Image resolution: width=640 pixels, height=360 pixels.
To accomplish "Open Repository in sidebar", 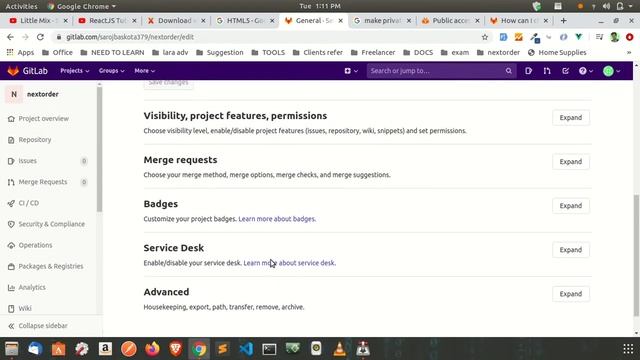I will point(35,140).
